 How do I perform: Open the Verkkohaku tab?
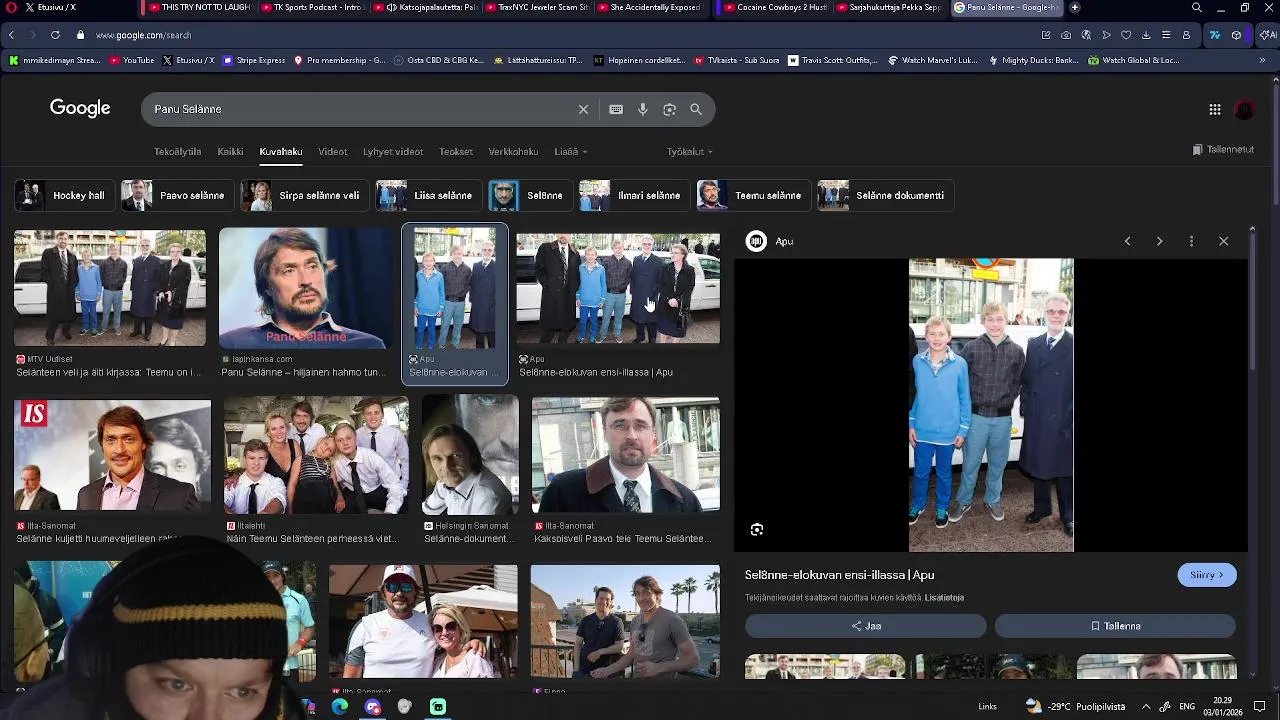pos(513,152)
